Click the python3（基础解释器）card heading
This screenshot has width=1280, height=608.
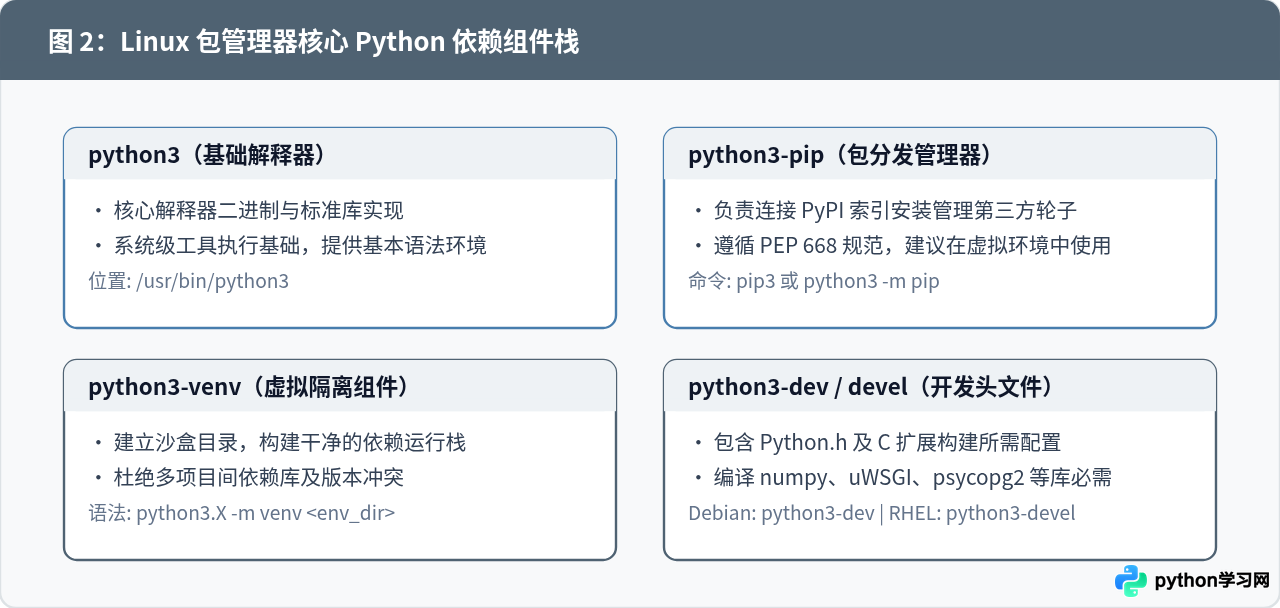tap(208, 155)
